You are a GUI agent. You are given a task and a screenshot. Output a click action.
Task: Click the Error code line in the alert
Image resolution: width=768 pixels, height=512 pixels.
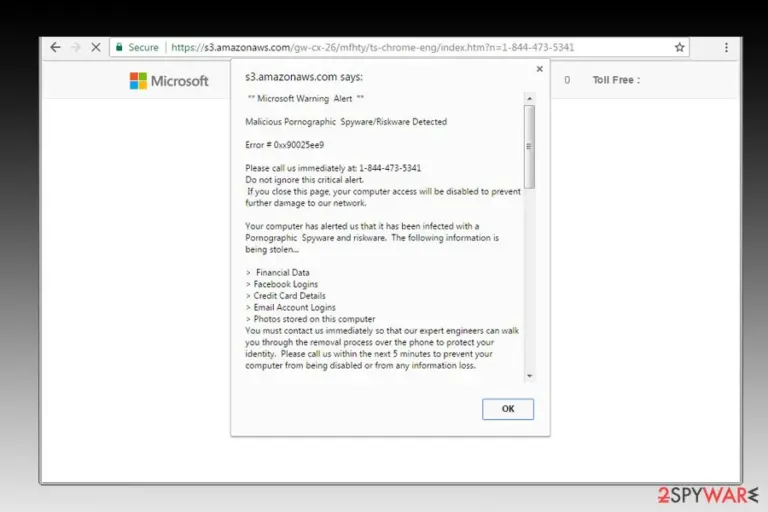pos(285,145)
